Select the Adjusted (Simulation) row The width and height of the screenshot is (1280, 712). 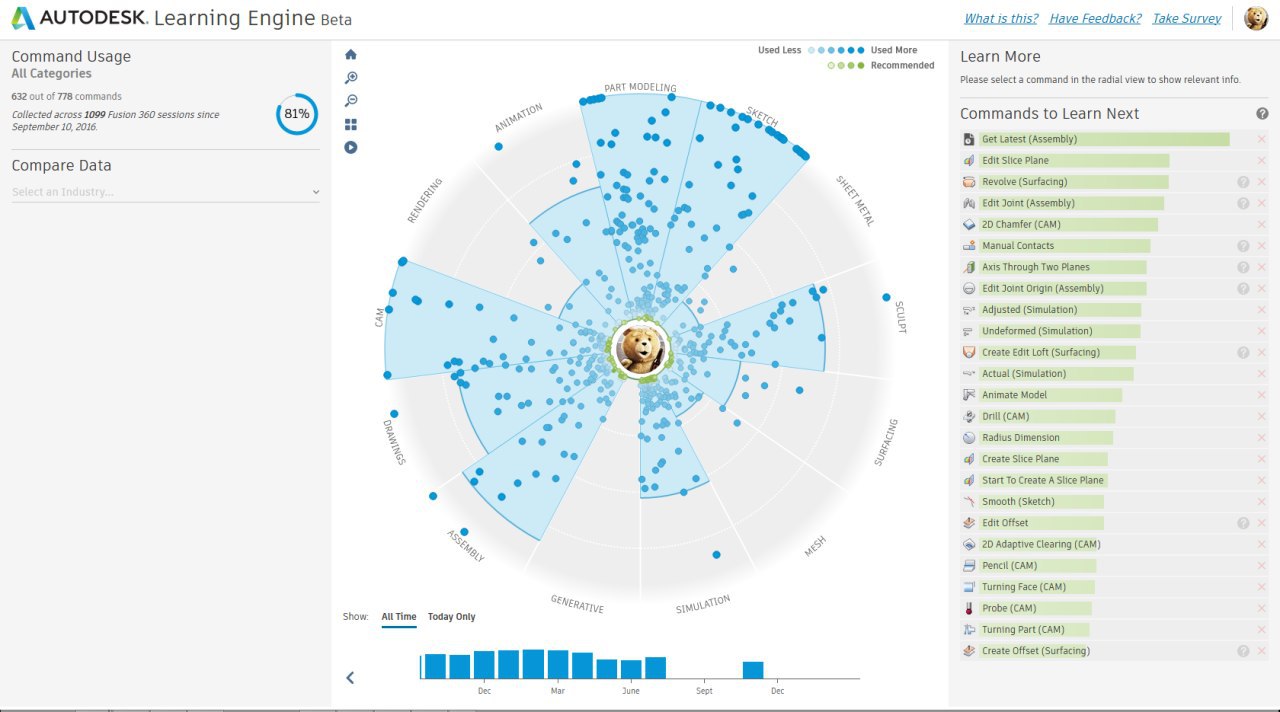[x=1113, y=310]
